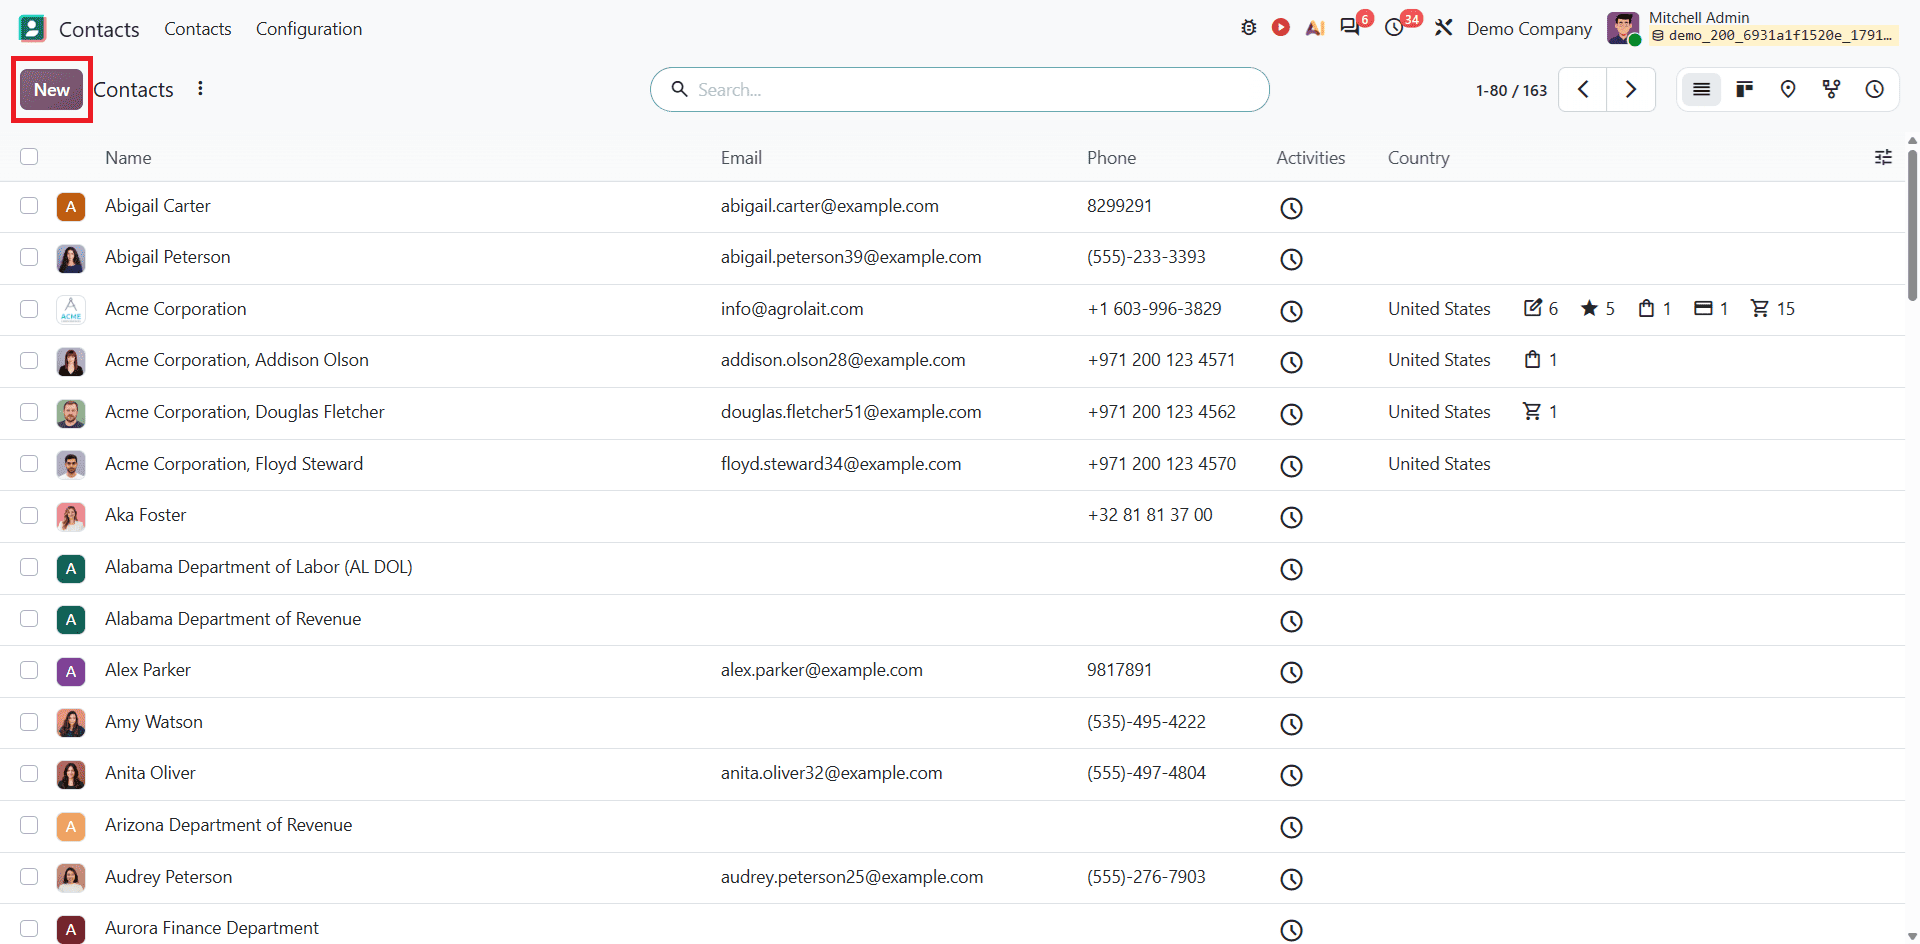
Task: Open Abigail Peterson's avatar image
Action: pos(71,258)
